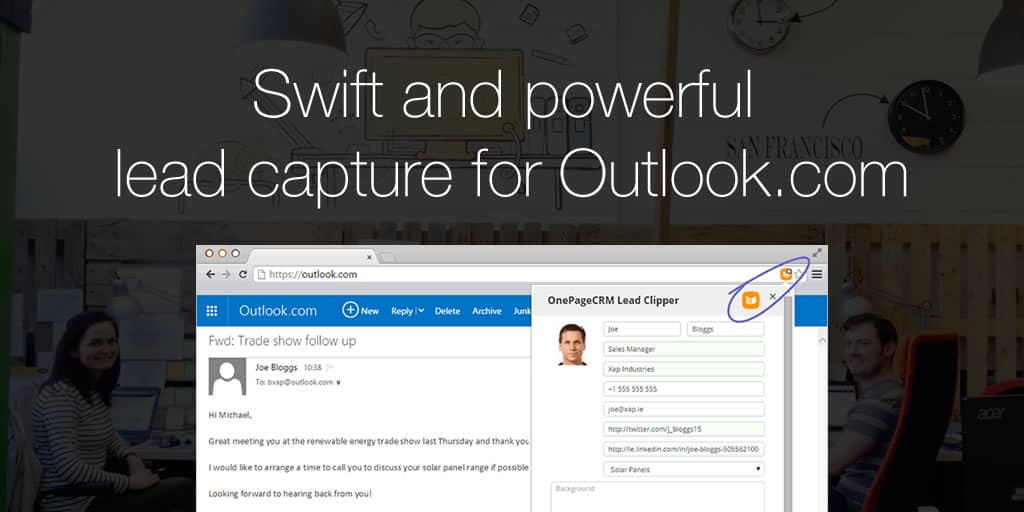
Task: Click the plus circle New icon
Action: [351, 310]
